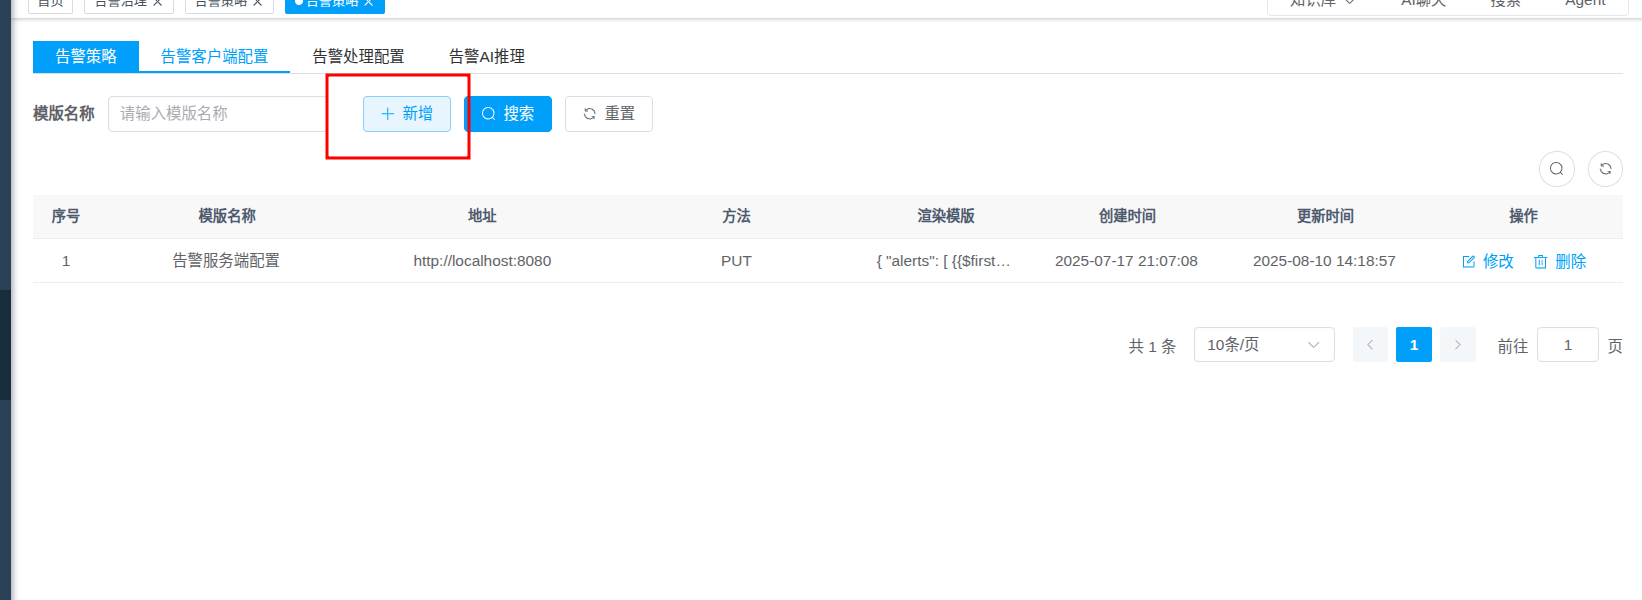
Task: Go to previous page with left chevron
Action: click(x=1370, y=345)
